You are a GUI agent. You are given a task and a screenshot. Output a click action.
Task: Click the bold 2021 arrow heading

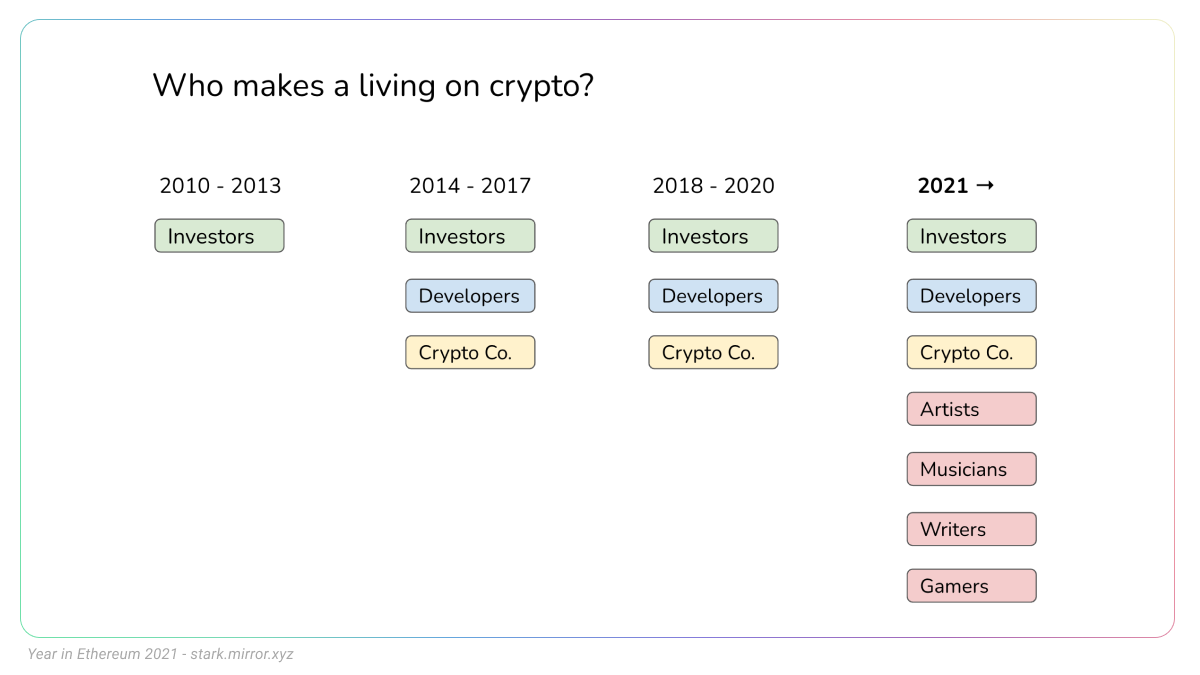[955, 186]
